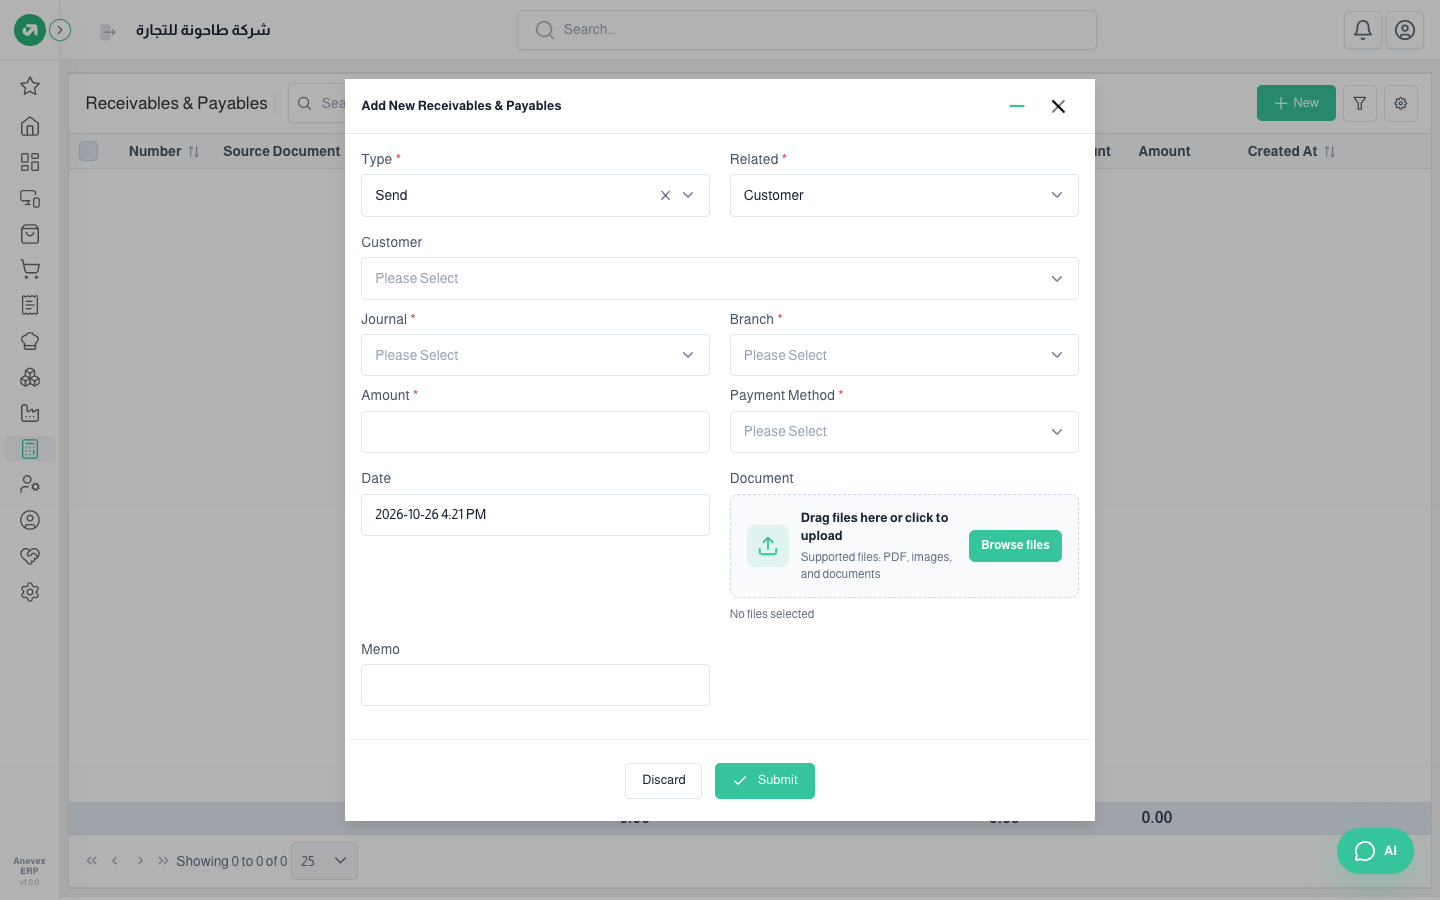1440x900 pixels.
Task: Click the Date field
Action: pyautogui.click(x=535, y=515)
